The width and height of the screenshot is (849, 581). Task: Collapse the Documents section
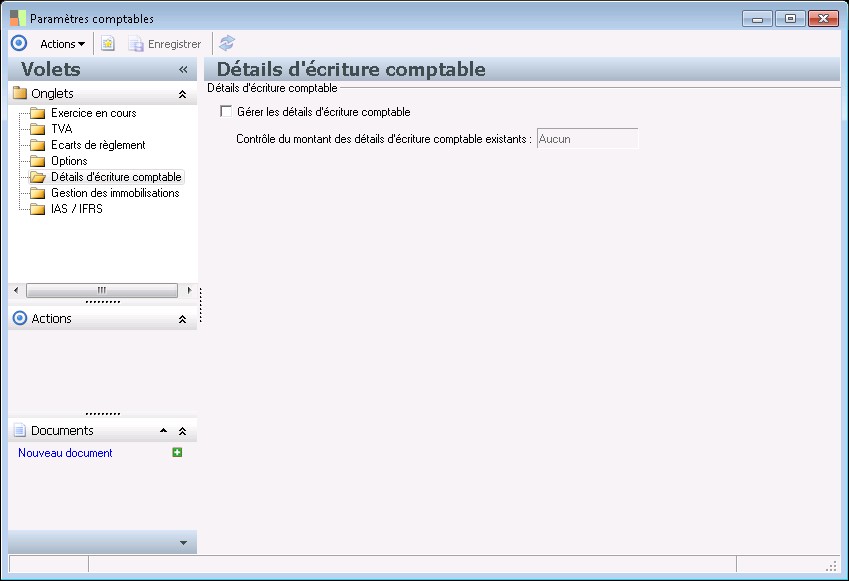[182, 431]
